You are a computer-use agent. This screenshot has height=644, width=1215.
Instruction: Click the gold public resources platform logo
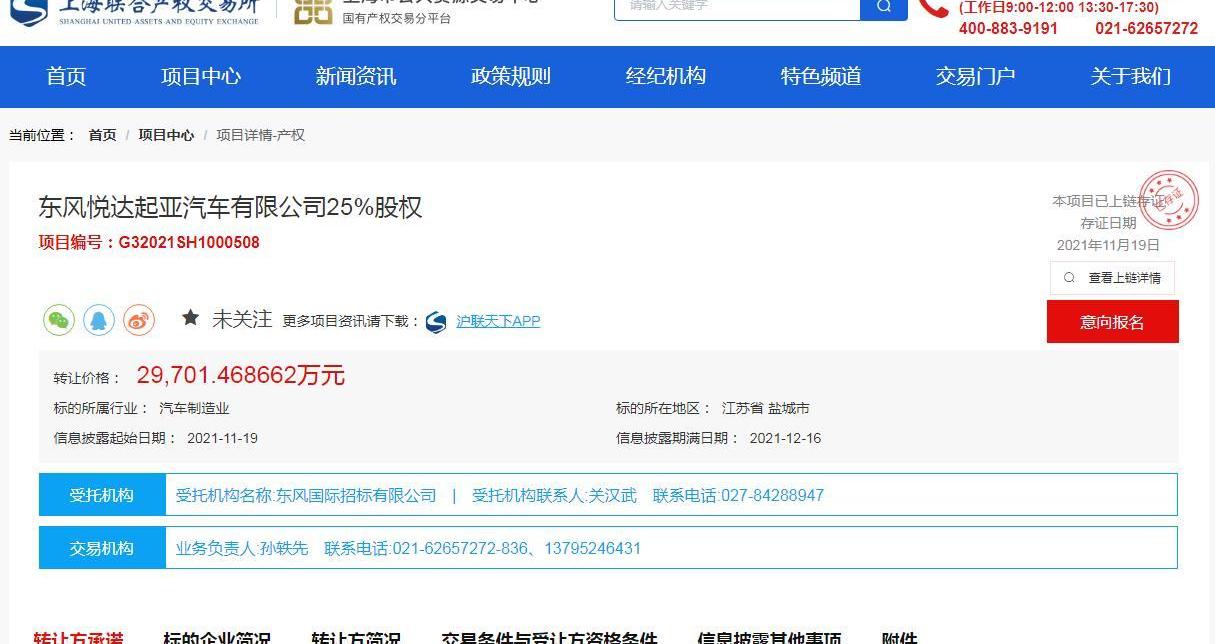[x=313, y=11]
